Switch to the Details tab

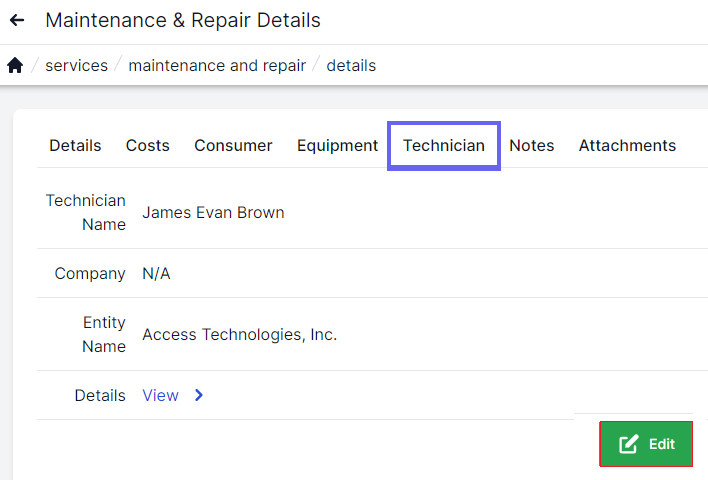click(75, 145)
